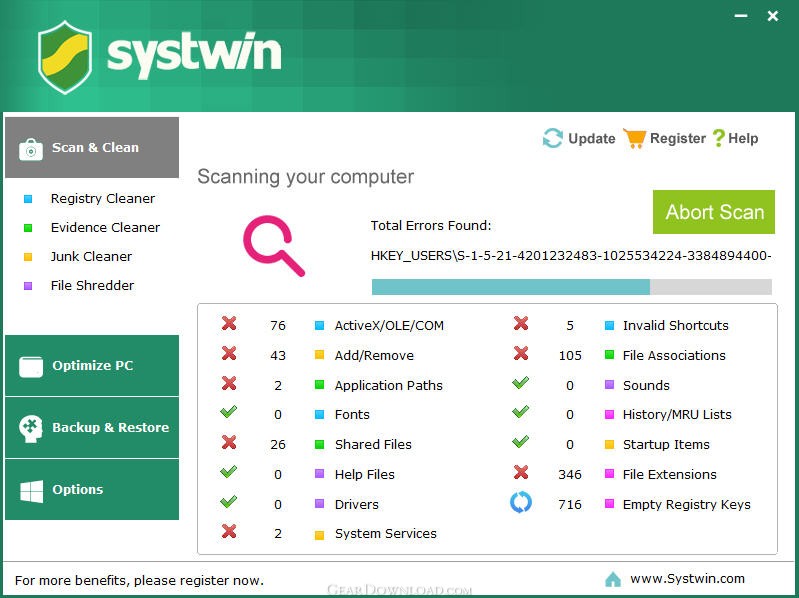The height and width of the screenshot is (598, 799).
Task: Click the scan progress bar
Action: point(572,287)
